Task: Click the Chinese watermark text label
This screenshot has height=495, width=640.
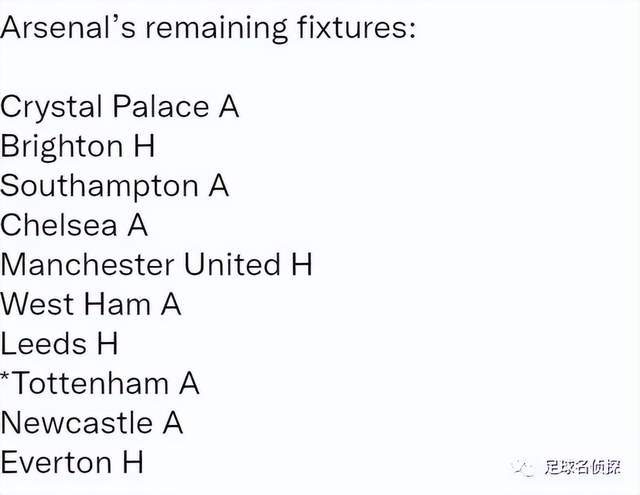Action: [x=582, y=467]
